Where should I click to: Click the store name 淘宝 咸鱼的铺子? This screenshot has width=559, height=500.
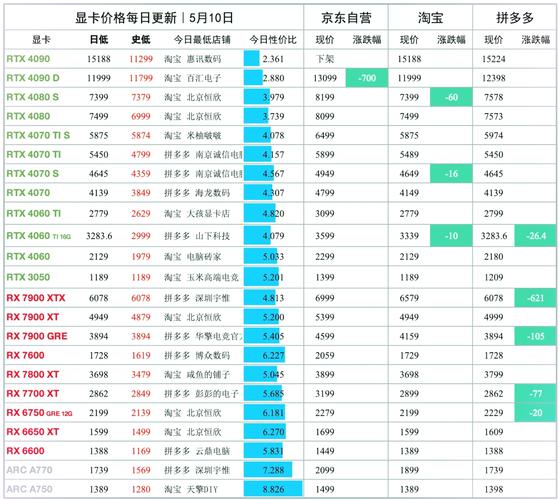[197, 375]
